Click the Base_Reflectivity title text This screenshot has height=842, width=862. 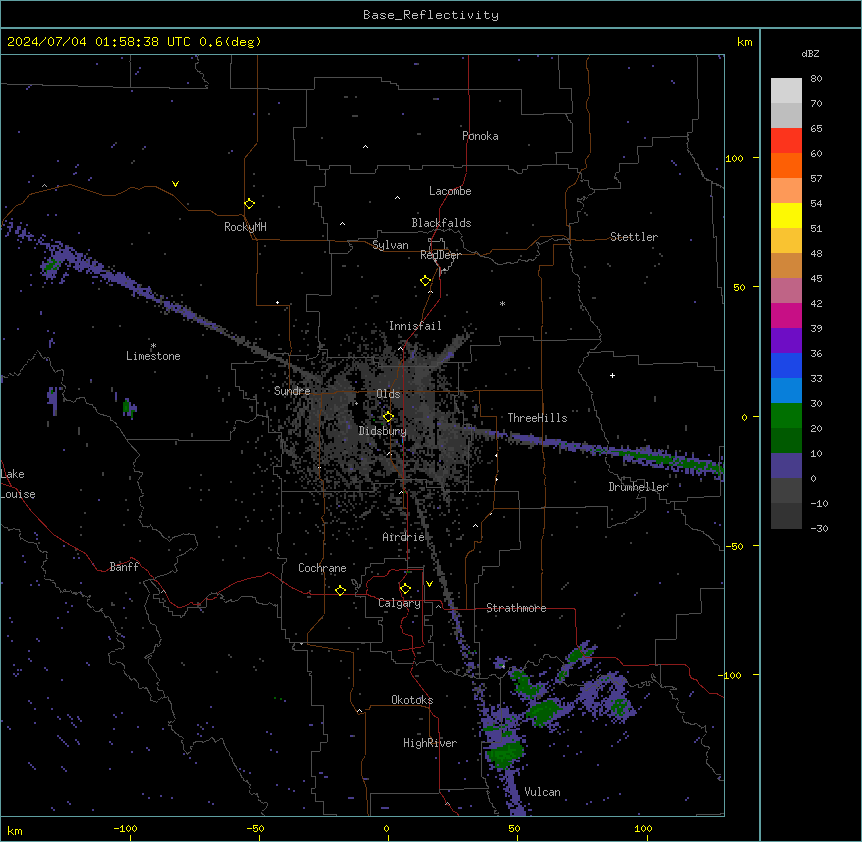click(431, 15)
